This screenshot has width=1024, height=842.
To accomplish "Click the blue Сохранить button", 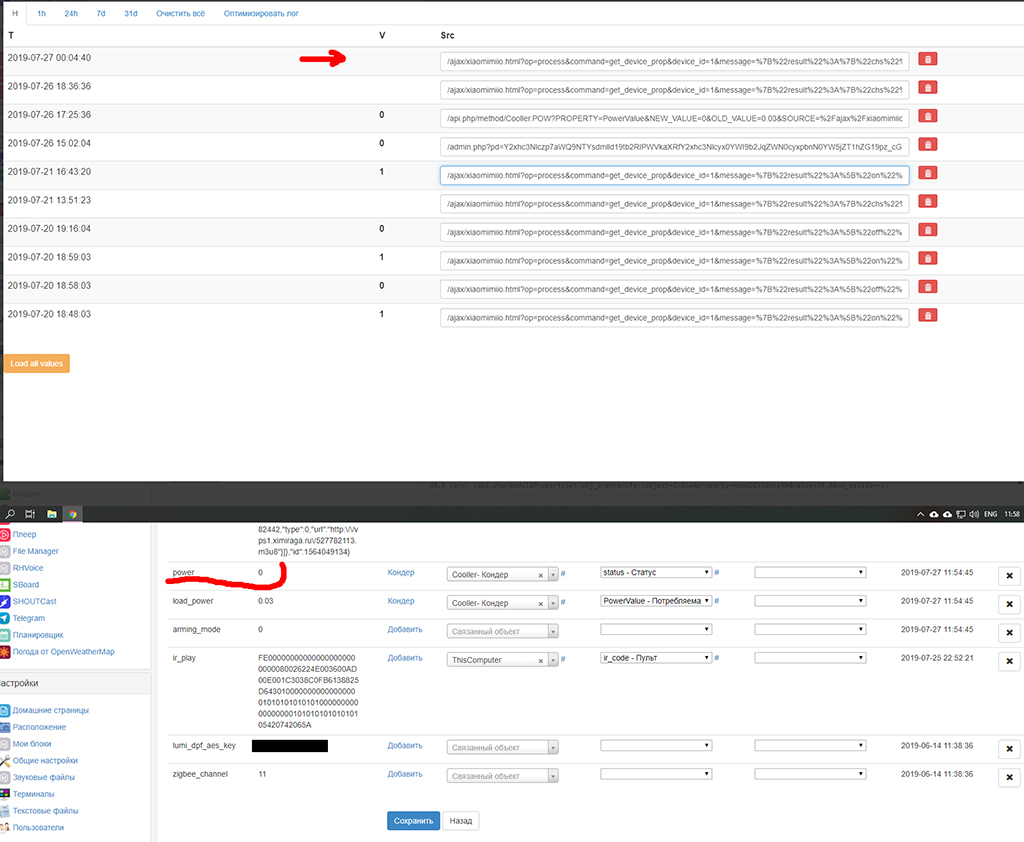I will tap(412, 820).
